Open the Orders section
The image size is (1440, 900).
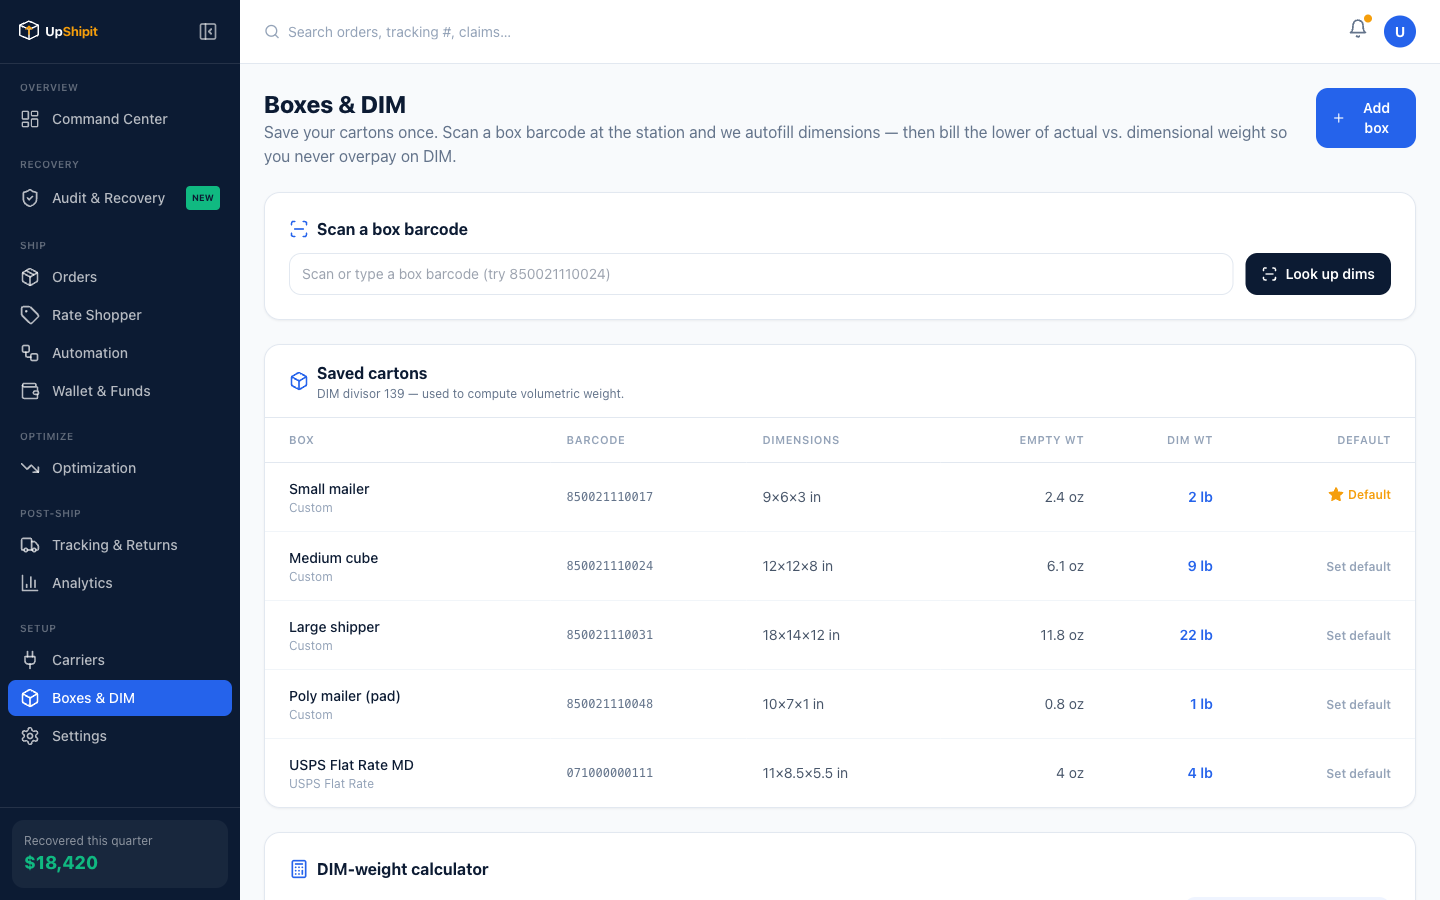[x=120, y=277]
